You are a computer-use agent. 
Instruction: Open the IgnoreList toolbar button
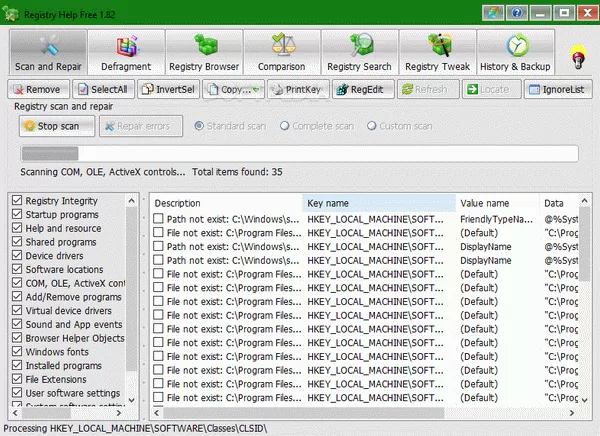558,89
